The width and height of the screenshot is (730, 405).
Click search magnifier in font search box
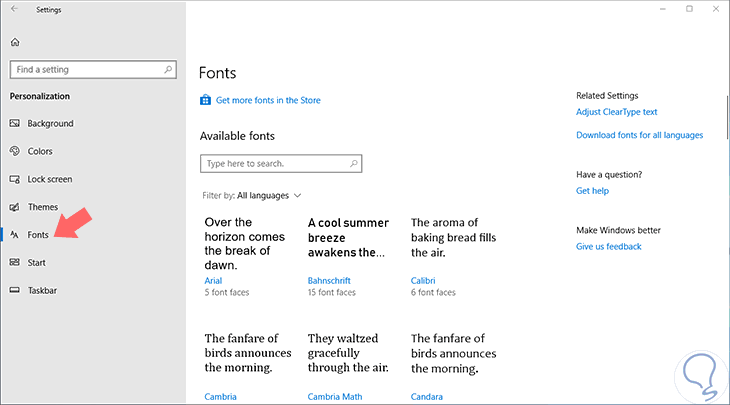click(355, 163)
